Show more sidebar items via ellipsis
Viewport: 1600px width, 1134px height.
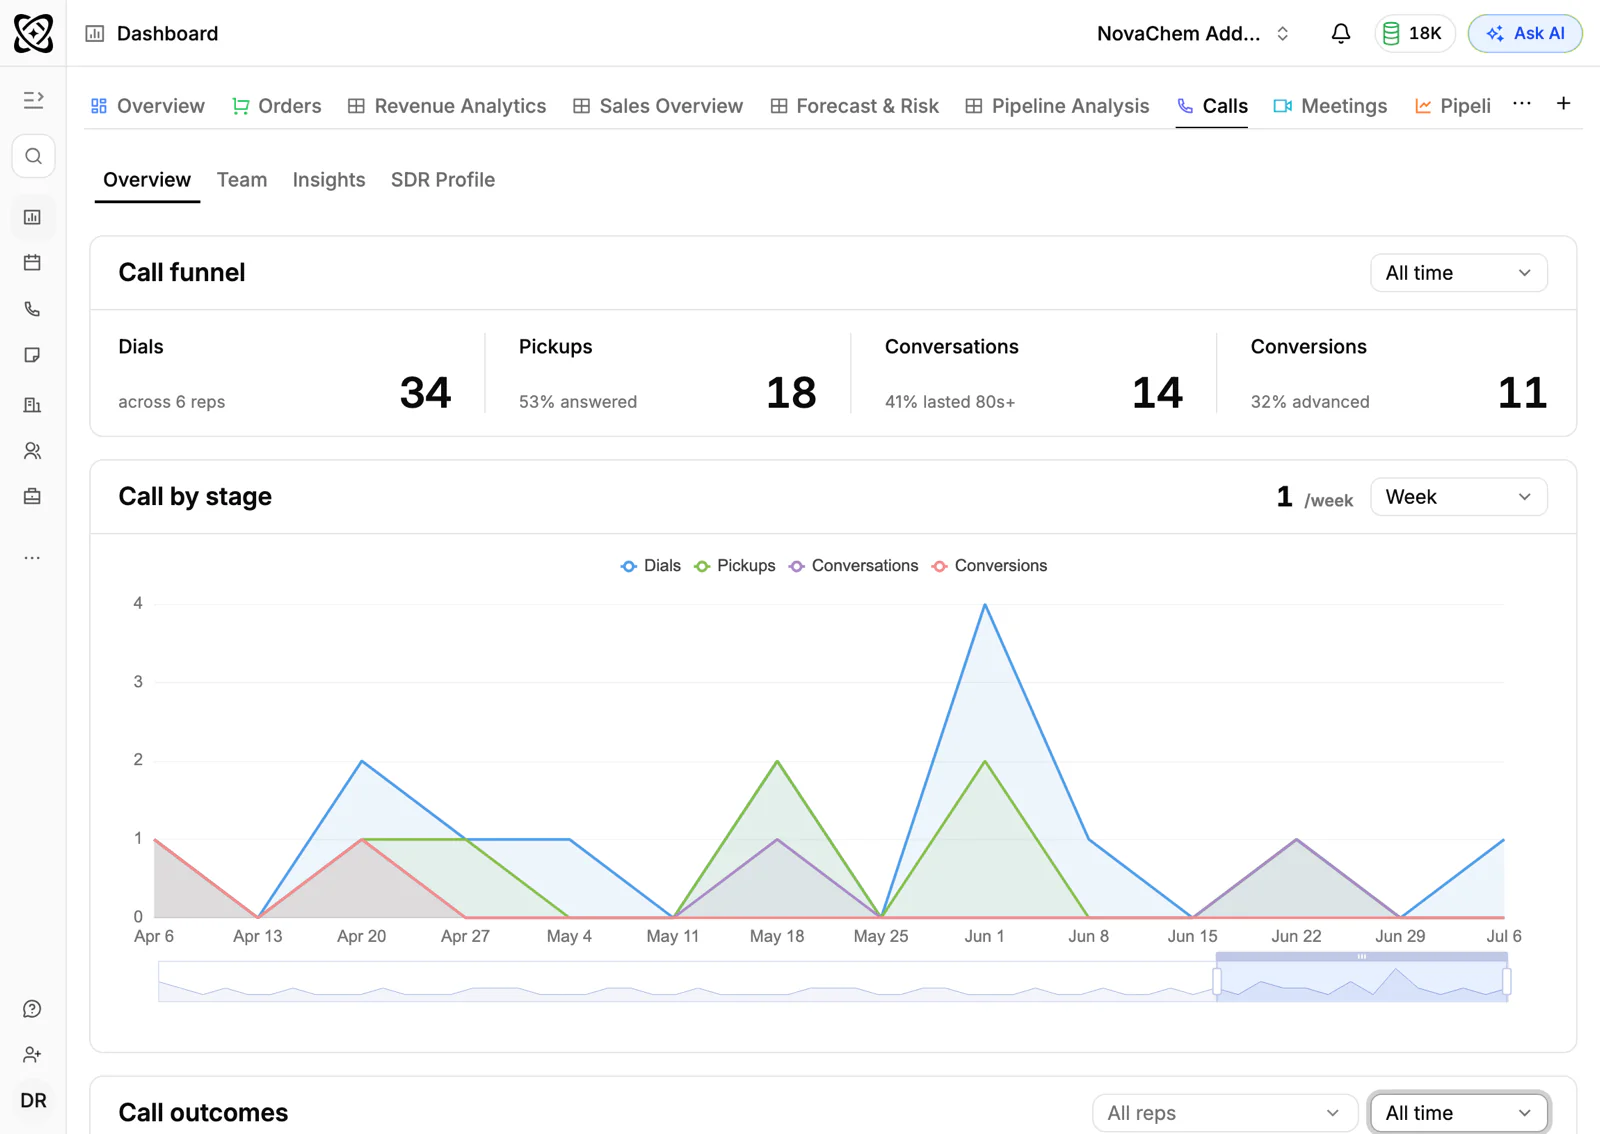(x=33, y=558)
